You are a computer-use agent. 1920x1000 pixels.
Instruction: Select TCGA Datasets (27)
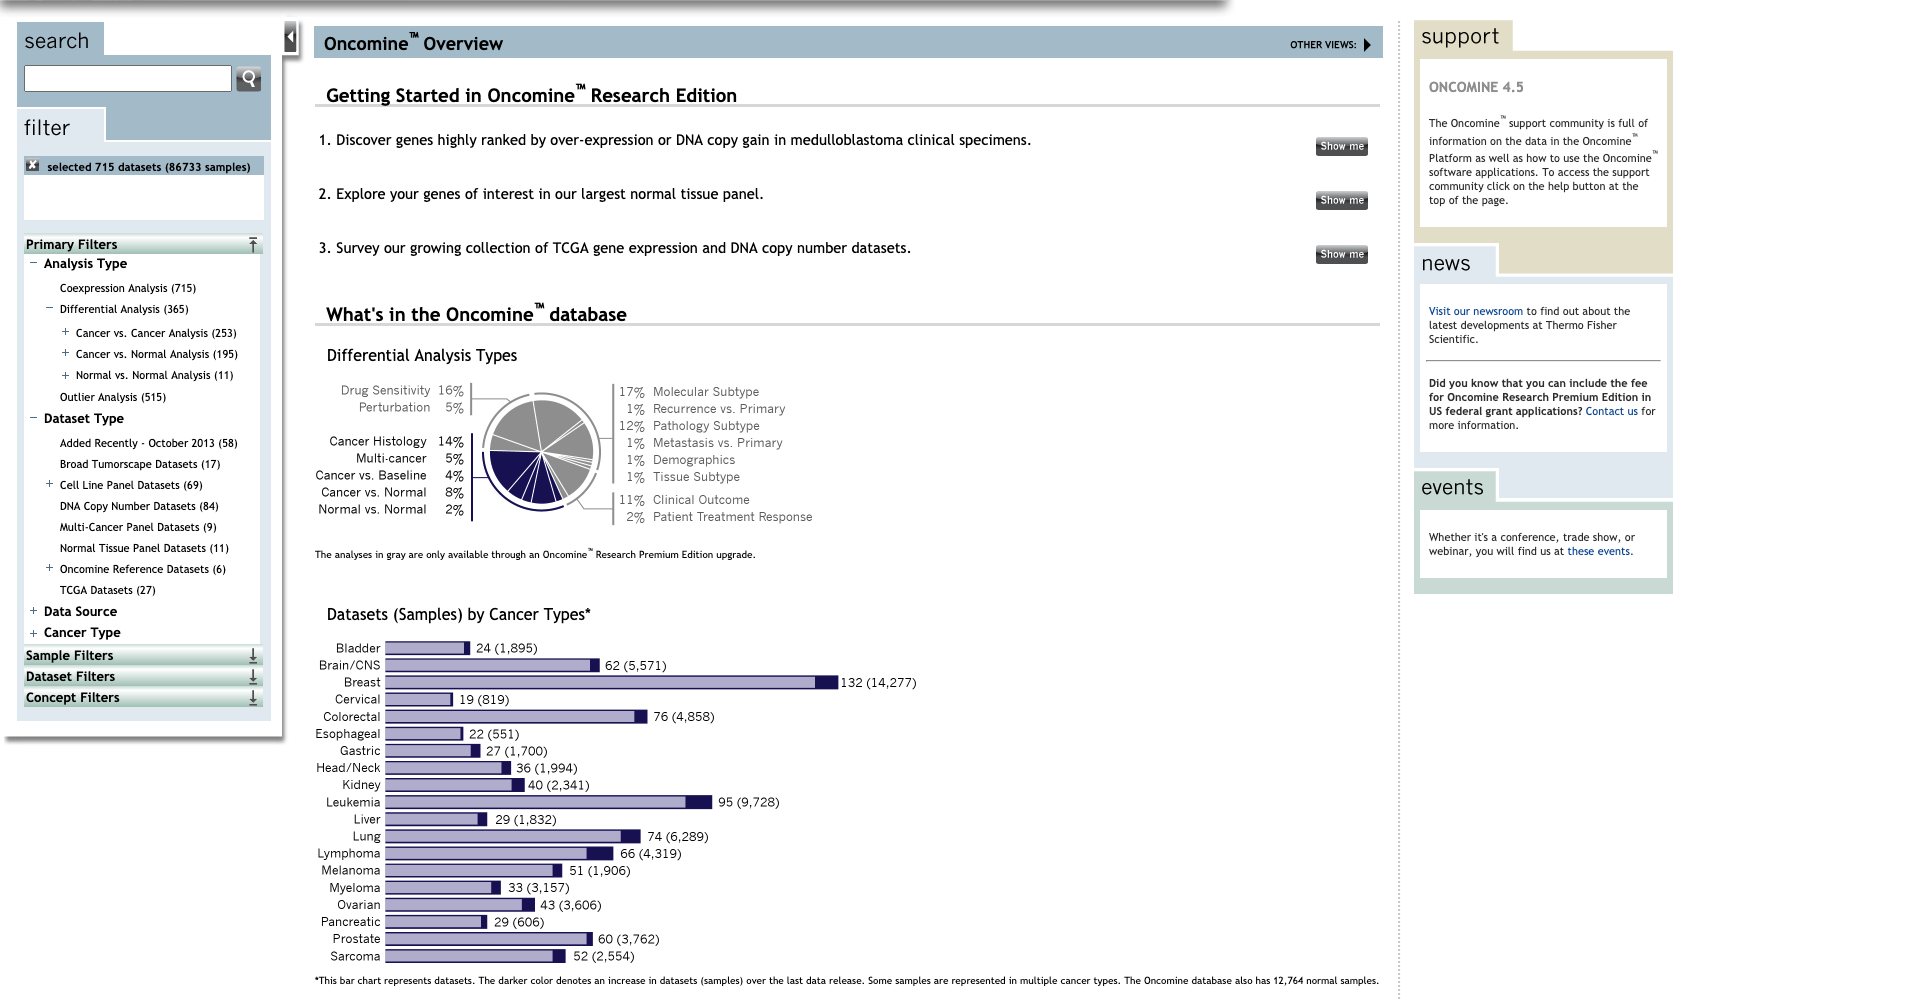108,590
